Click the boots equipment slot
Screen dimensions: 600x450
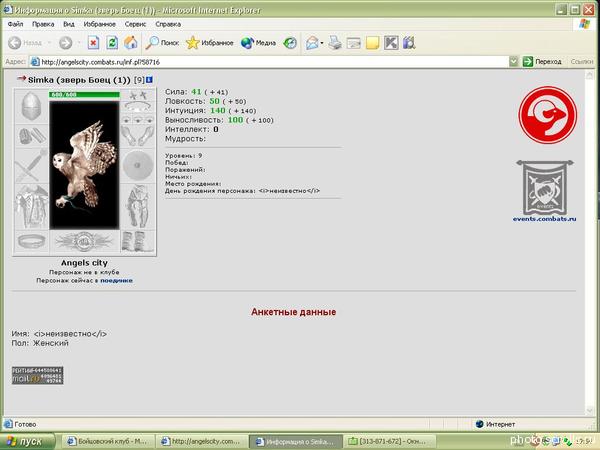138,241
